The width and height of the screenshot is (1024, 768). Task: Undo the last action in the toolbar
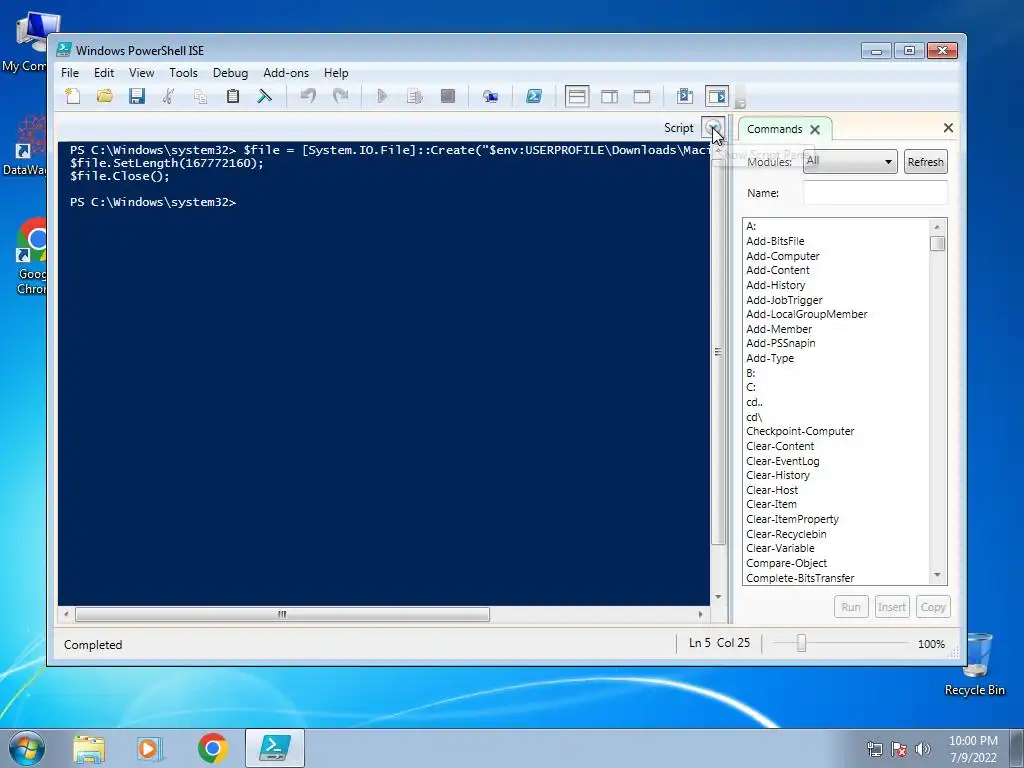[308, 97]
